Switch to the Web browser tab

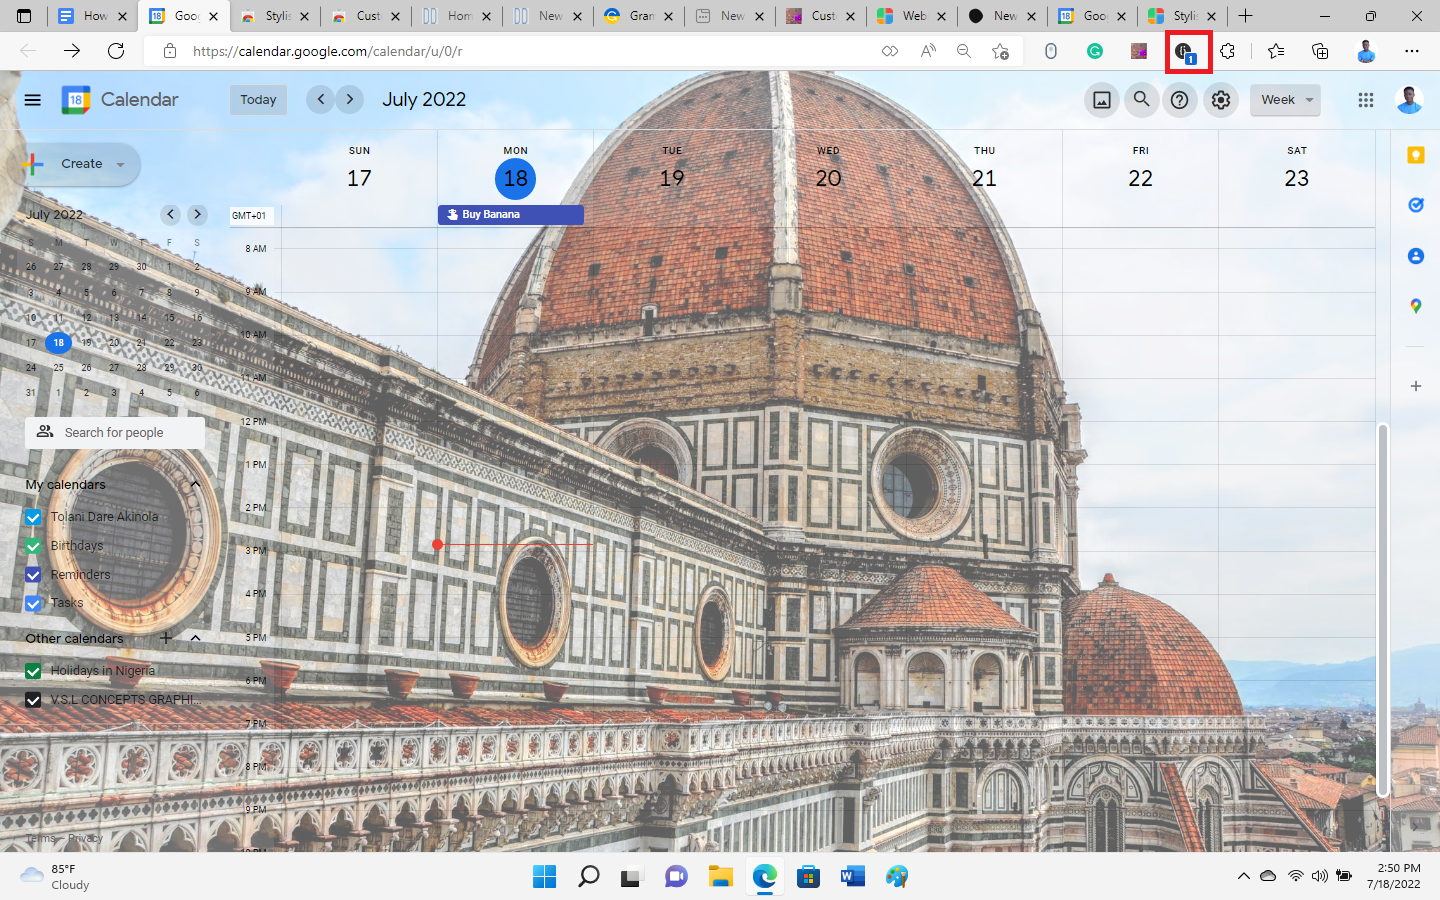(x=911, y=16)
